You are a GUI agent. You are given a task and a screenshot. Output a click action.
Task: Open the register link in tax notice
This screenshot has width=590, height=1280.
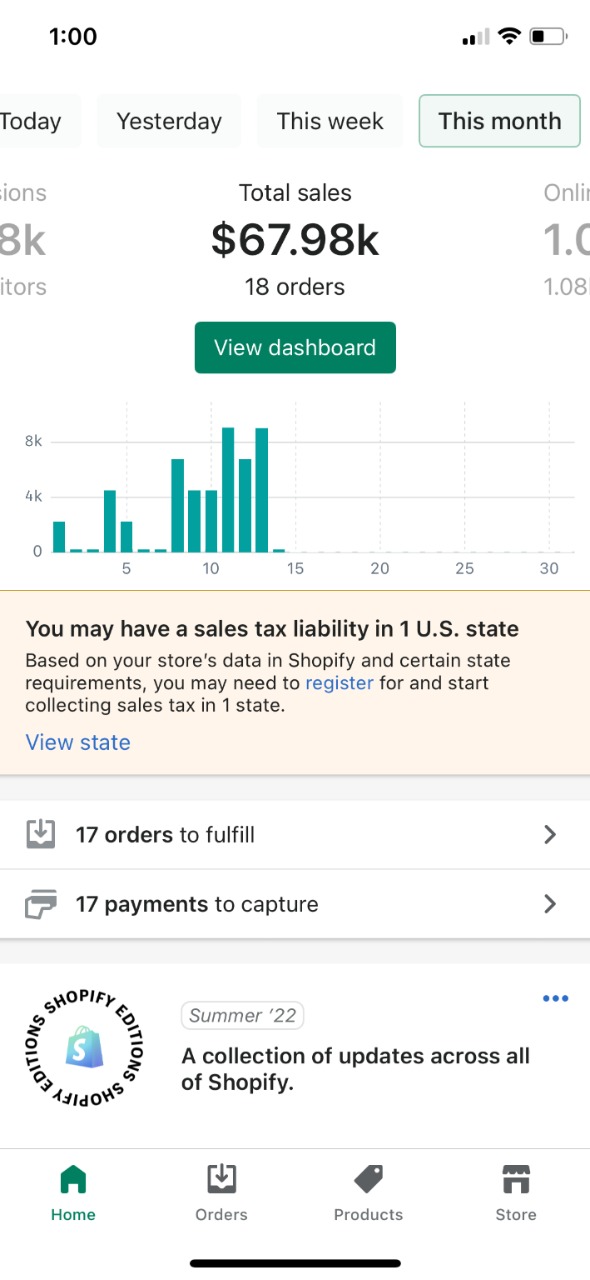(x=339, y=683)
